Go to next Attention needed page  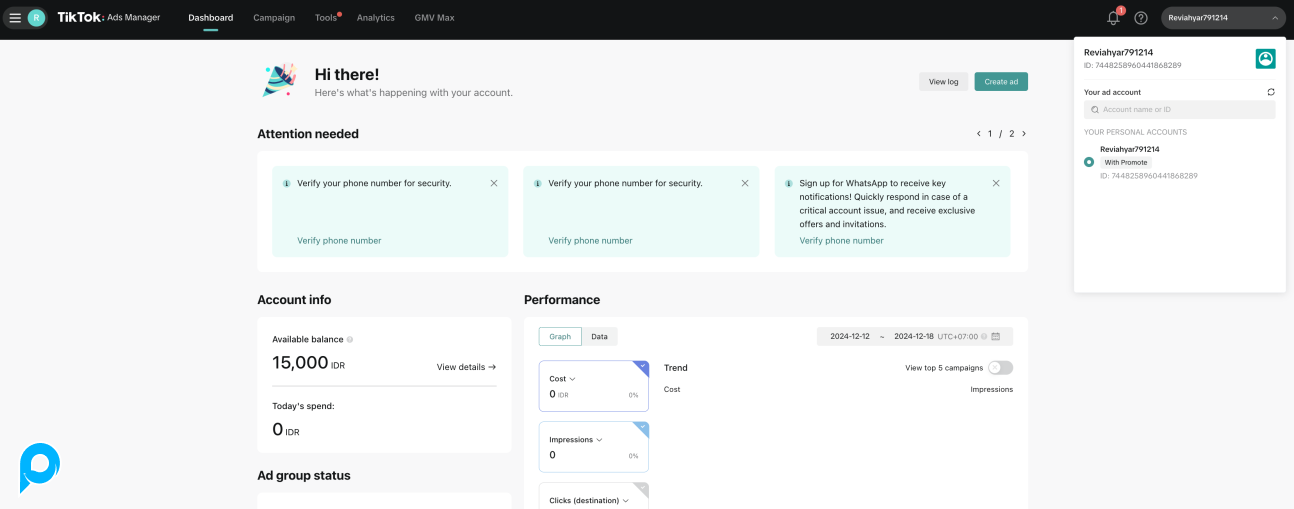click(x=1024, y=134)
